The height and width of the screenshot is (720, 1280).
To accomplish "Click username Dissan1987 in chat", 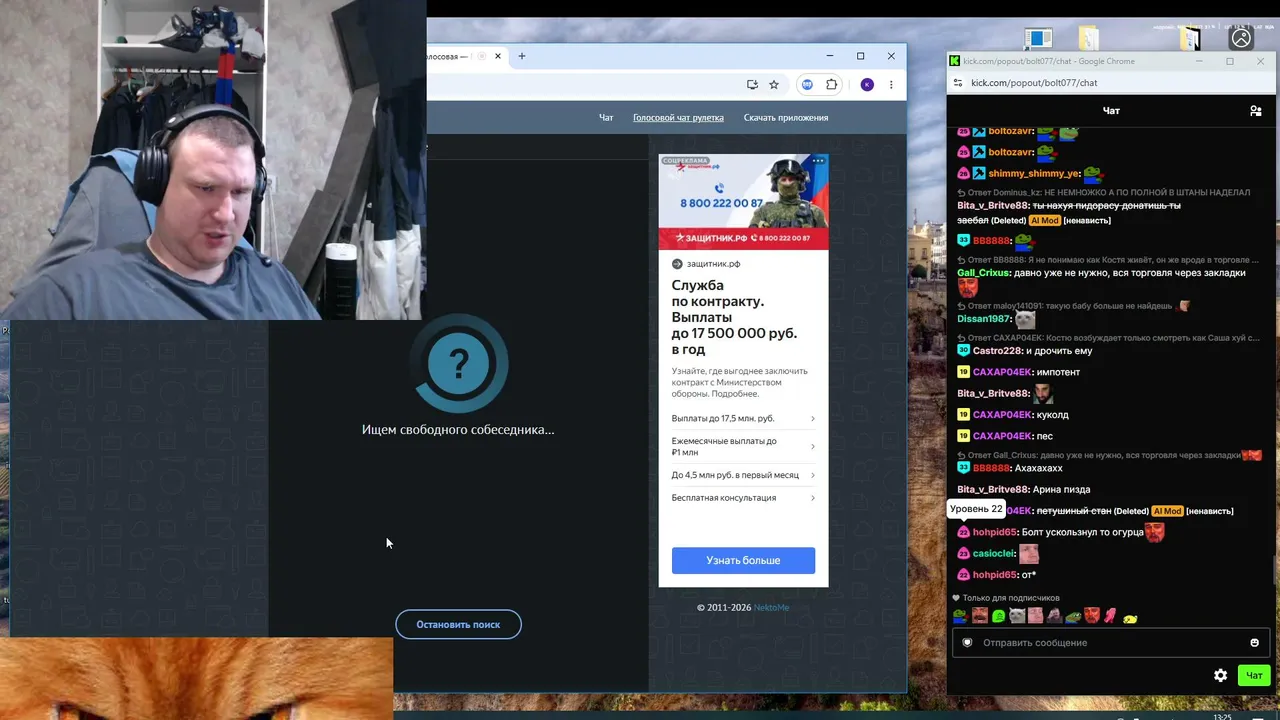I will (984, 319).
